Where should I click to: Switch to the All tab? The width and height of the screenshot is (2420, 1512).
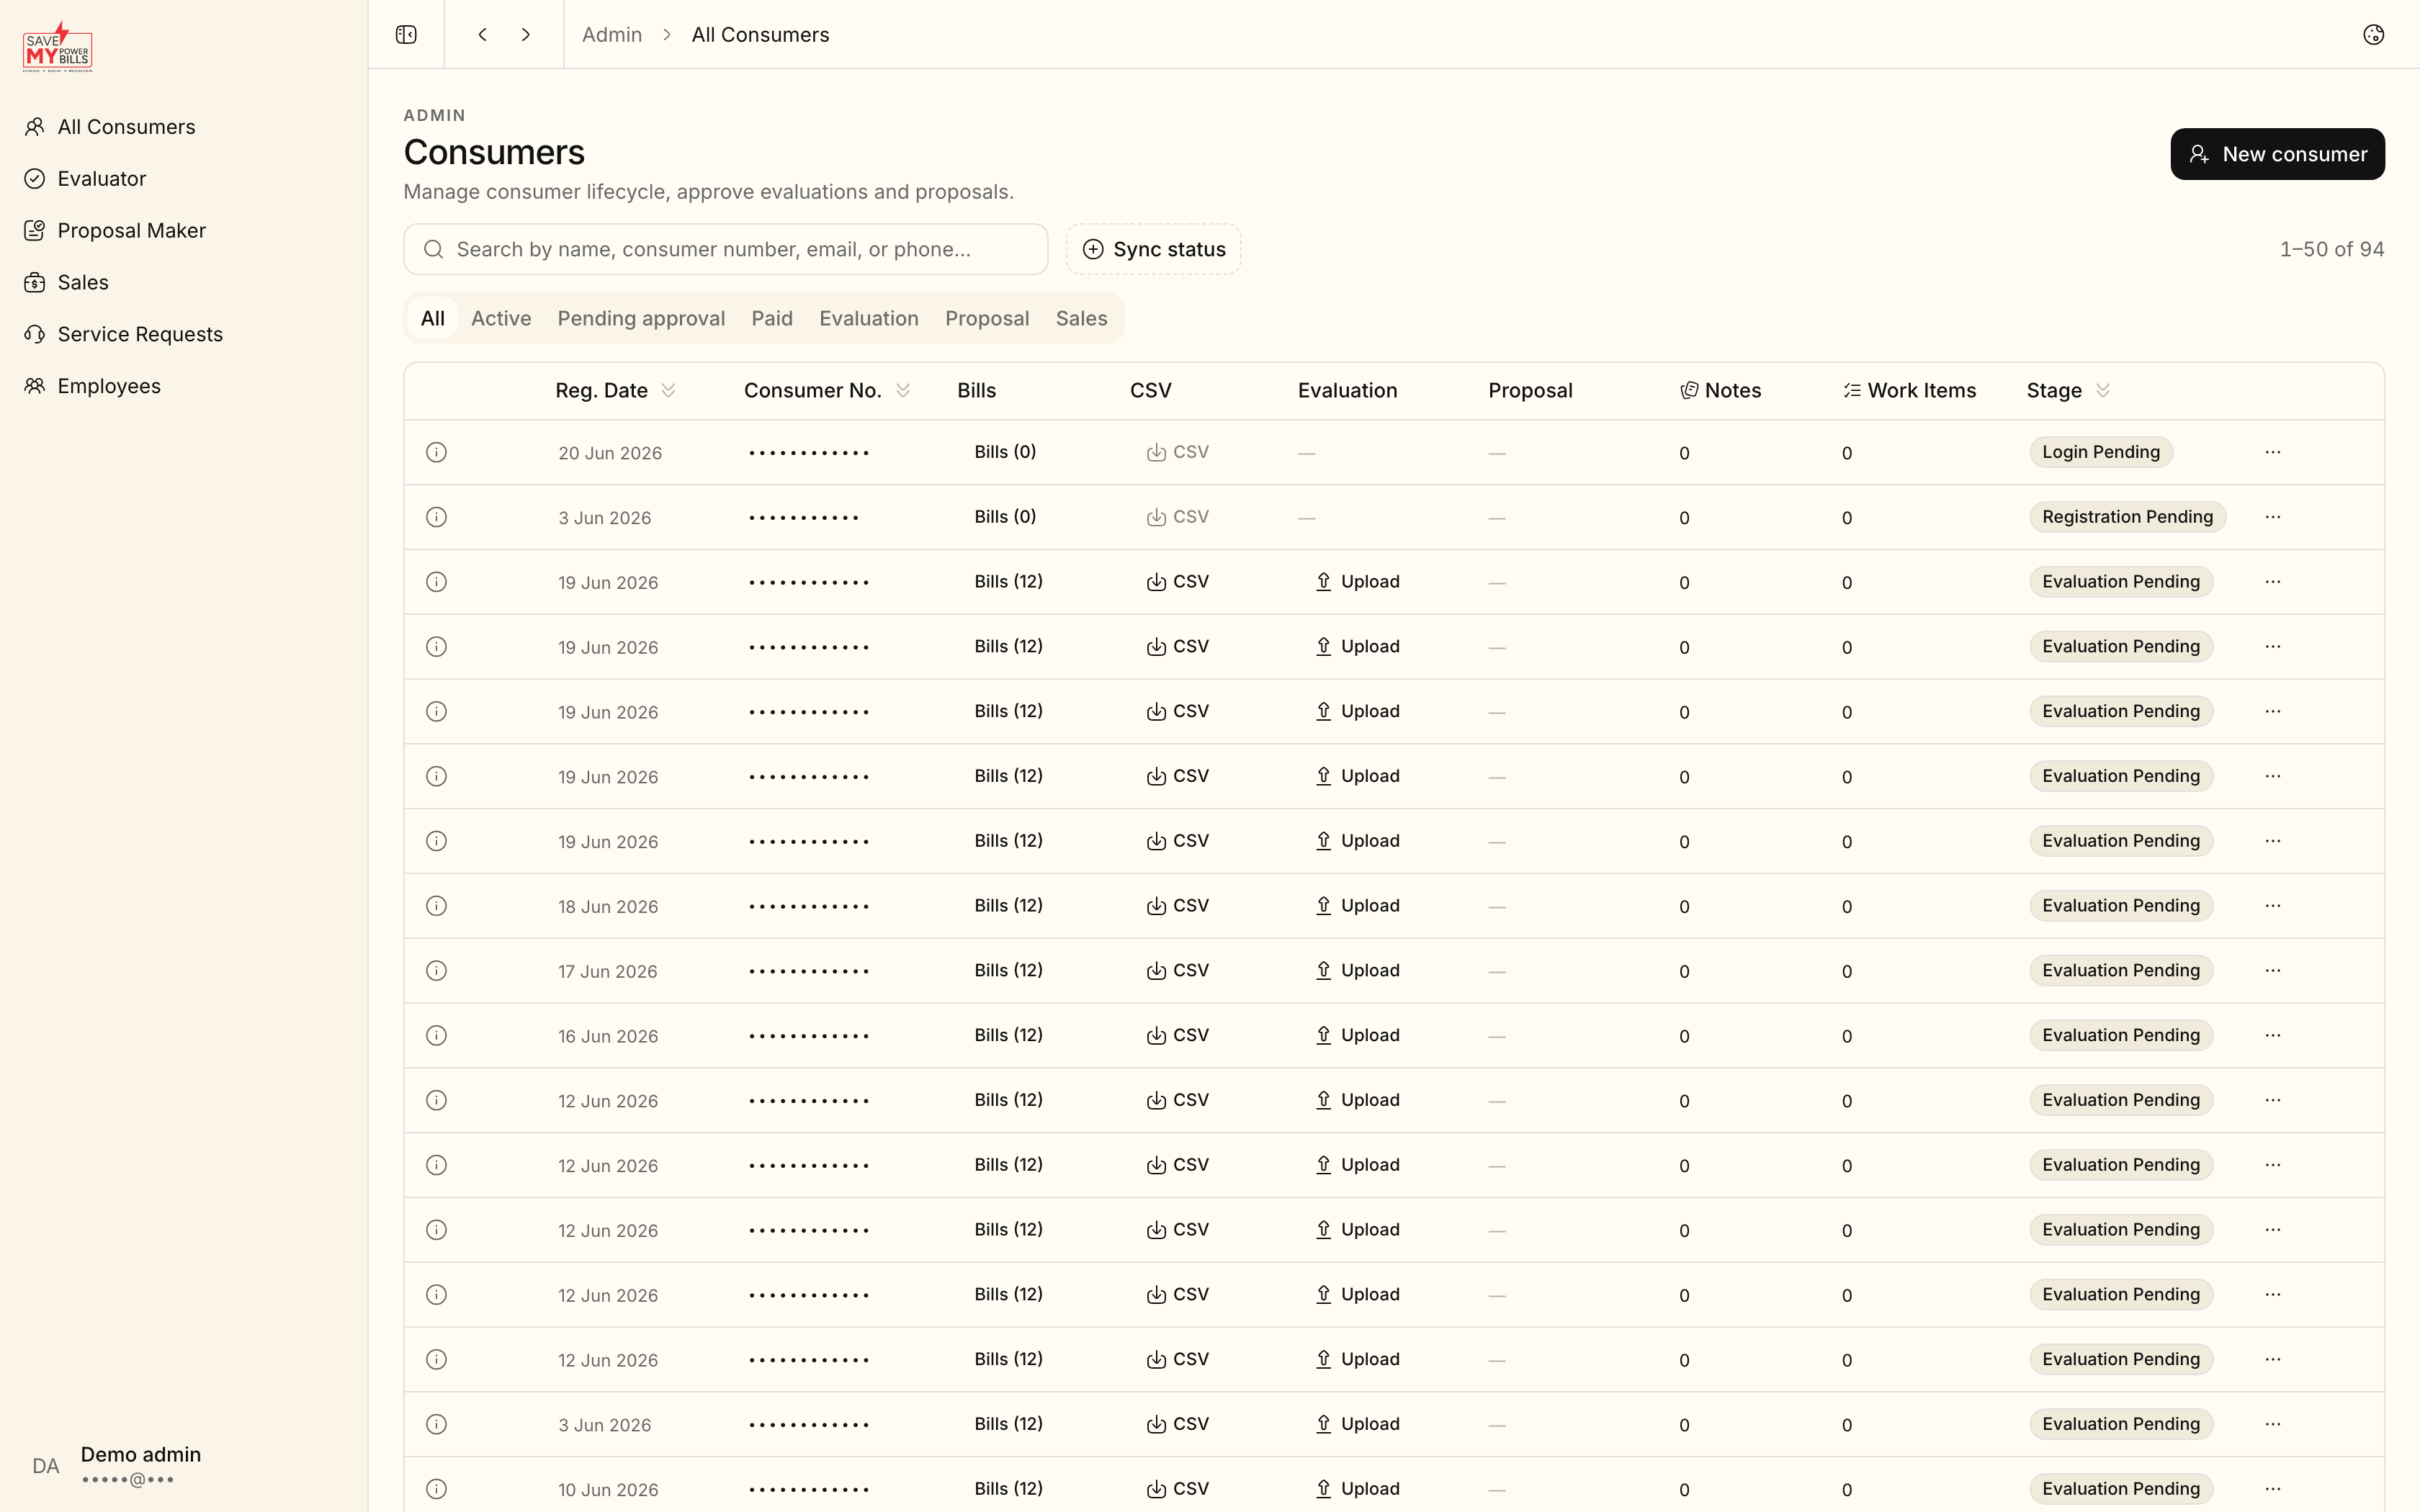click(x=433, y=318)
